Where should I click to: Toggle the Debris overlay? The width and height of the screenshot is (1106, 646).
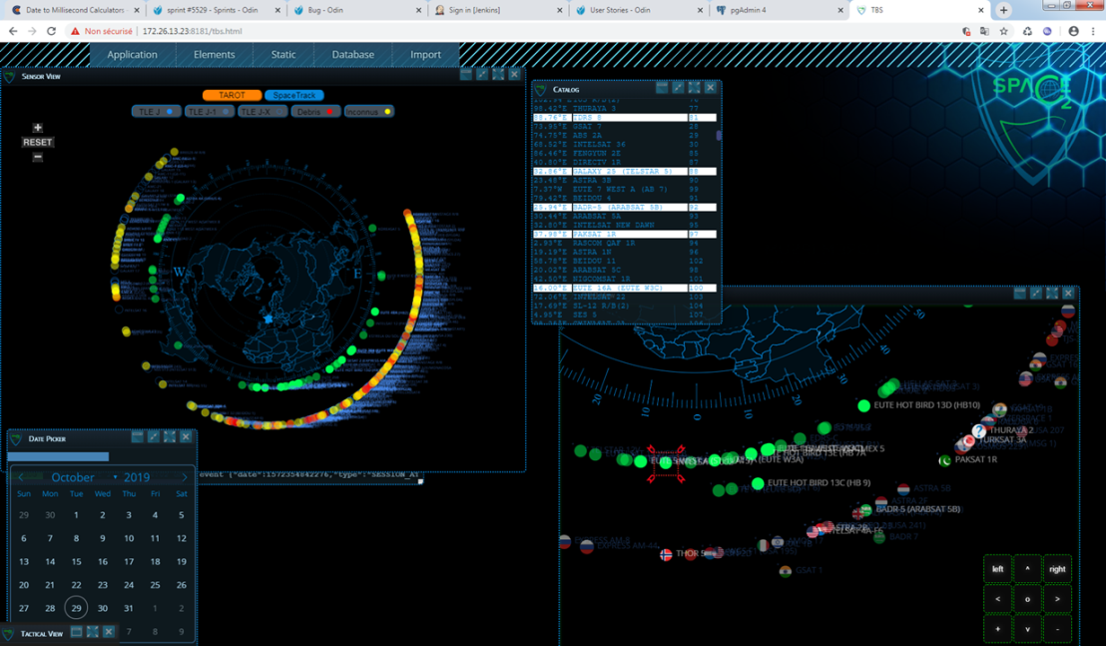tap(316, 111)
